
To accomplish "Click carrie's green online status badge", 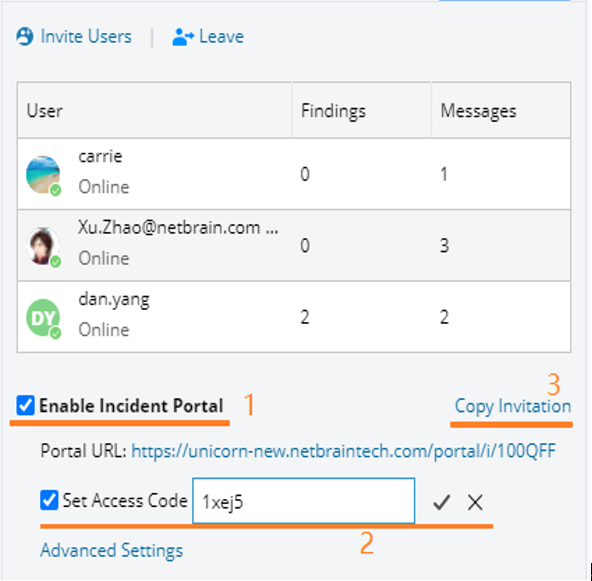I will [56, 190].
